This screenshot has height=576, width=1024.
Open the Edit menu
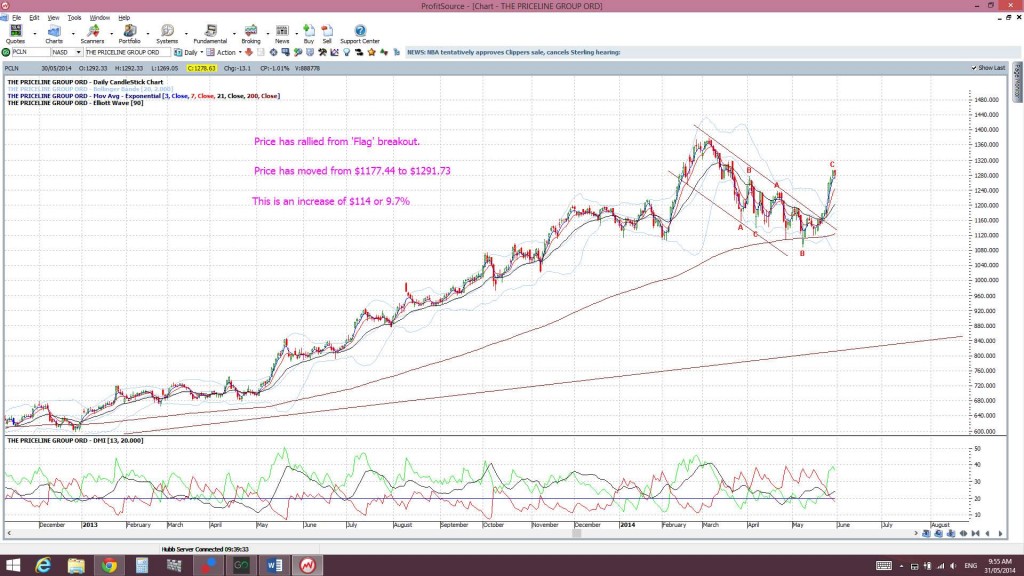pos(34,18)
